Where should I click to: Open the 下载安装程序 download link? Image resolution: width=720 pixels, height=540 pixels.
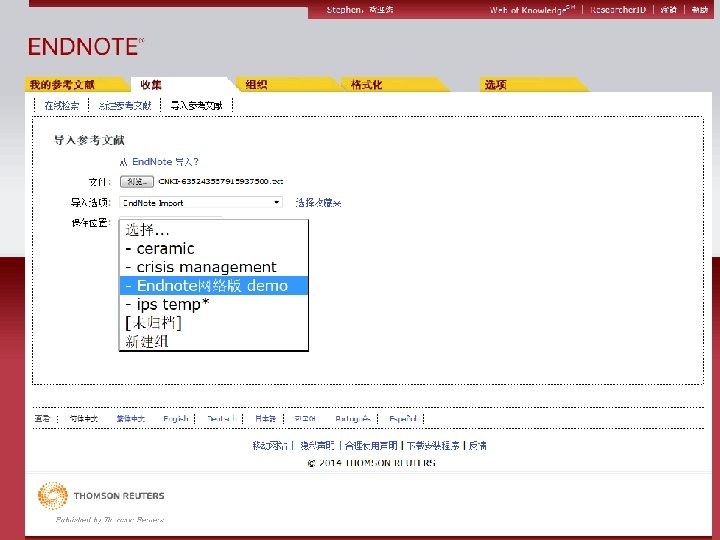coord(433,445)
